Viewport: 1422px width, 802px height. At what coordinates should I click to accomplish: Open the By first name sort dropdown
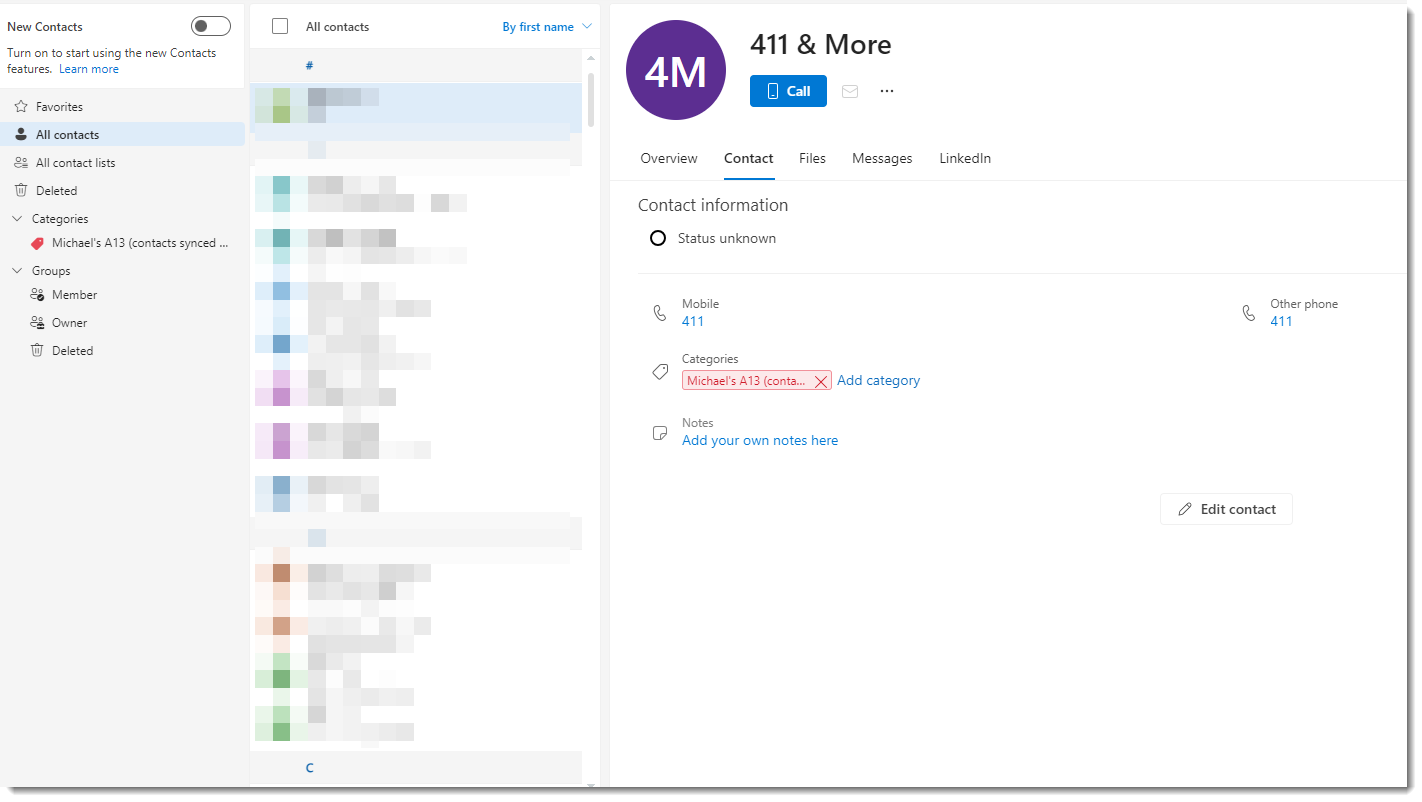[x=546, y=27]
